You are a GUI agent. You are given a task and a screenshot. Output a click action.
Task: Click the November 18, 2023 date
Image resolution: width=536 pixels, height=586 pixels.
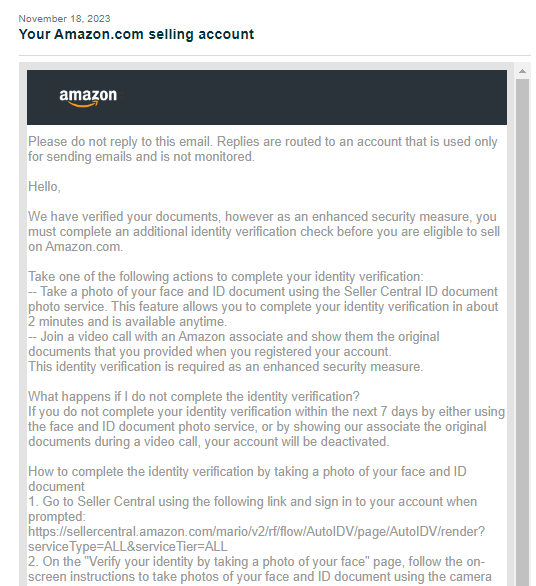coord(65,19)
